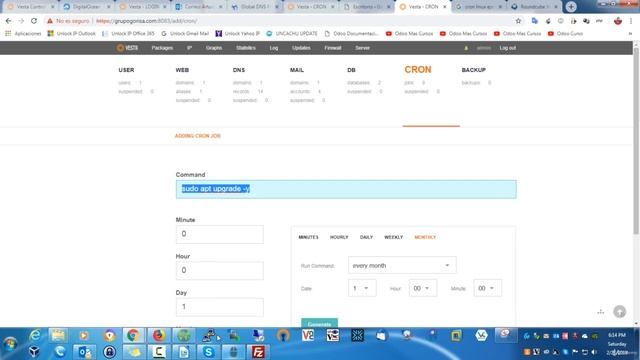Select the DAILY generator tab
Viewport: 640px width, 360px height.
tap(367, 237)
